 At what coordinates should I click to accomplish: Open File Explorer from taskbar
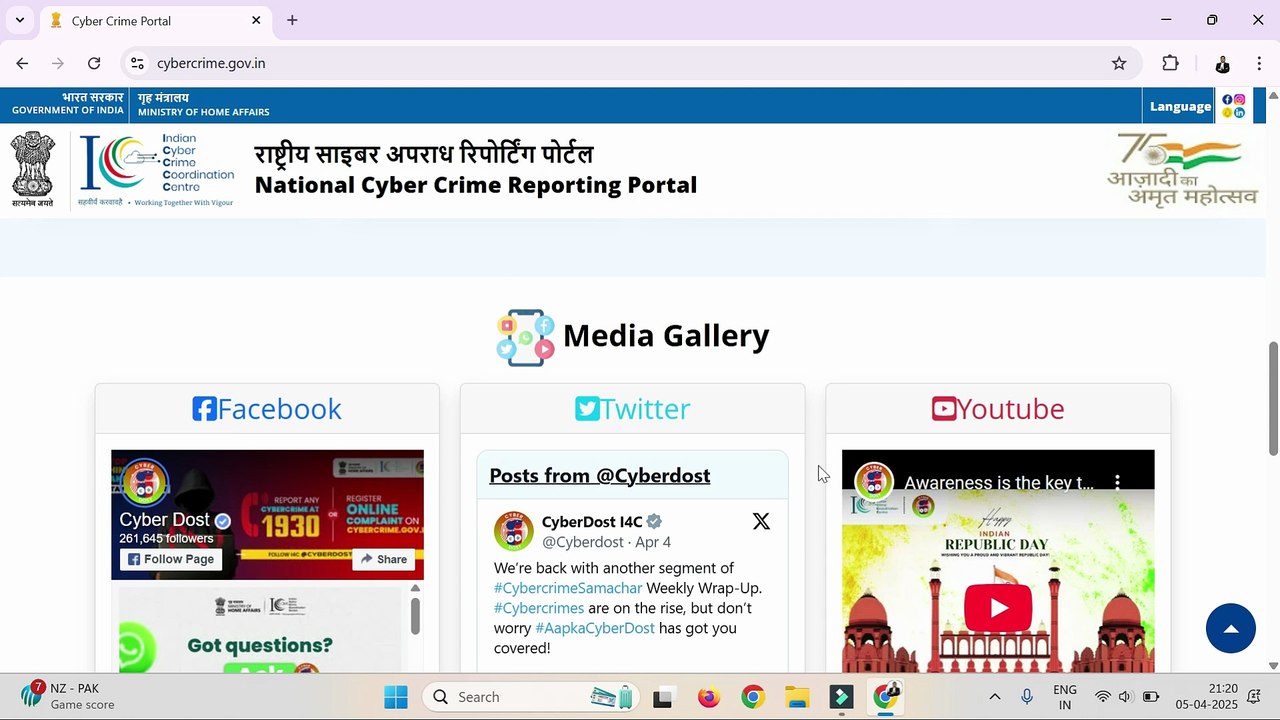[x=797, y=697]
